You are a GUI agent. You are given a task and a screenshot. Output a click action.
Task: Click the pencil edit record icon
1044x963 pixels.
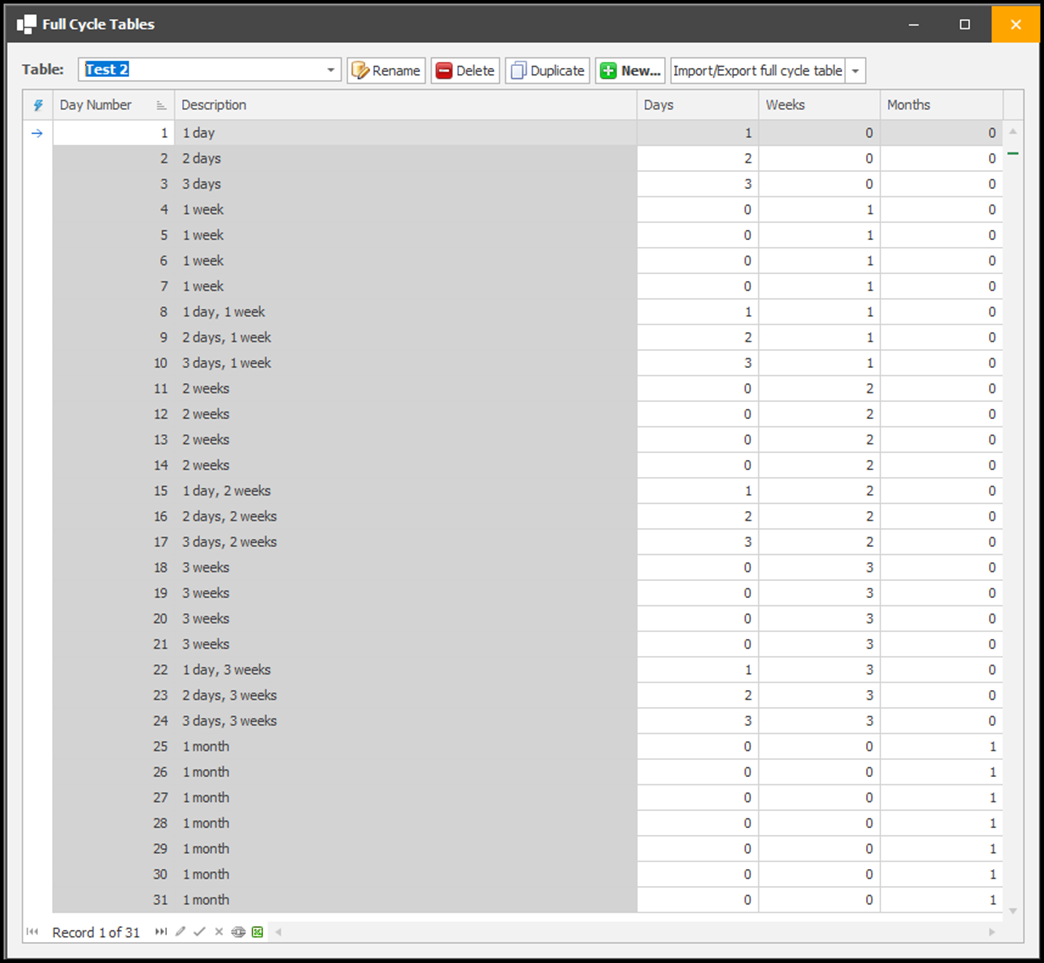(180, 932)
